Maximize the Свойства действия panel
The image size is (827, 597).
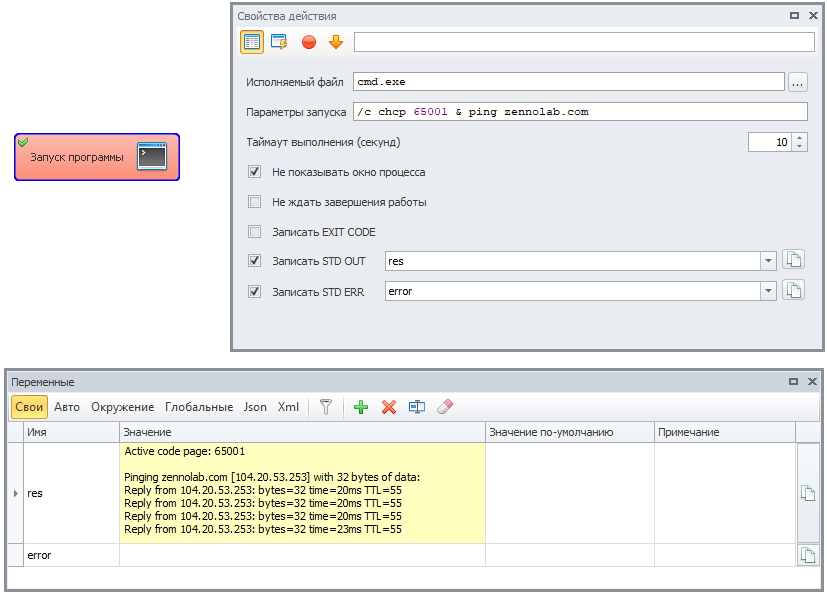[x=794, y=15]
